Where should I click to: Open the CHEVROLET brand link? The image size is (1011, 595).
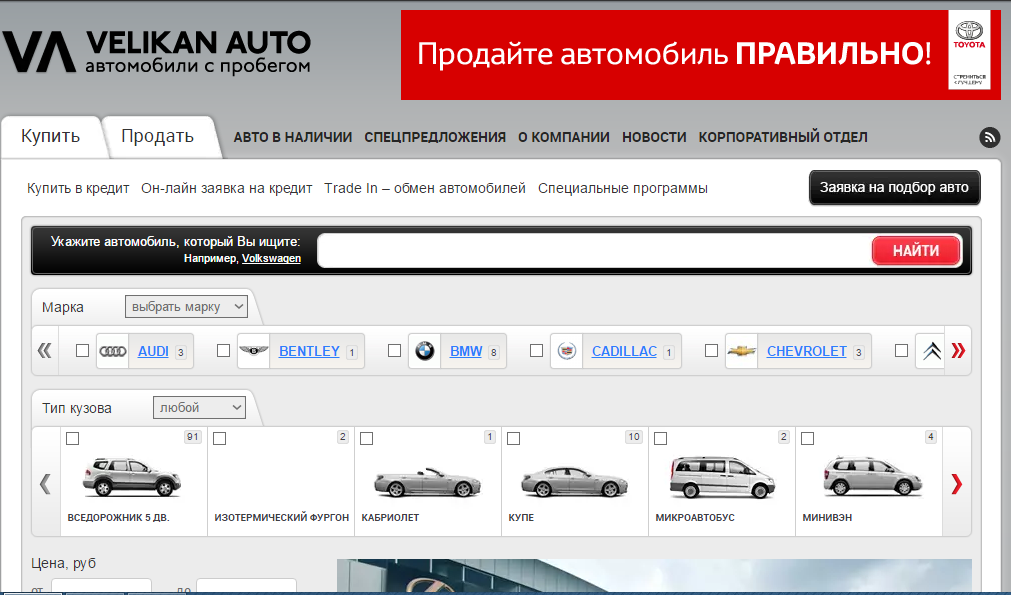tap(807, 351)
